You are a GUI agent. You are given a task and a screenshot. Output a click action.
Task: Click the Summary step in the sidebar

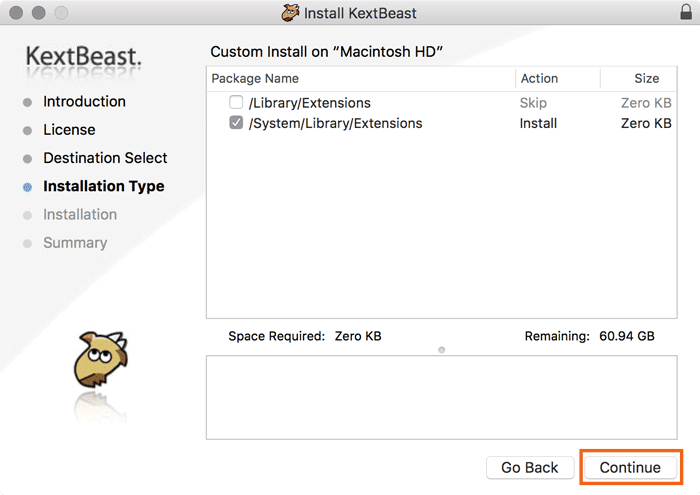click(75, 243)
